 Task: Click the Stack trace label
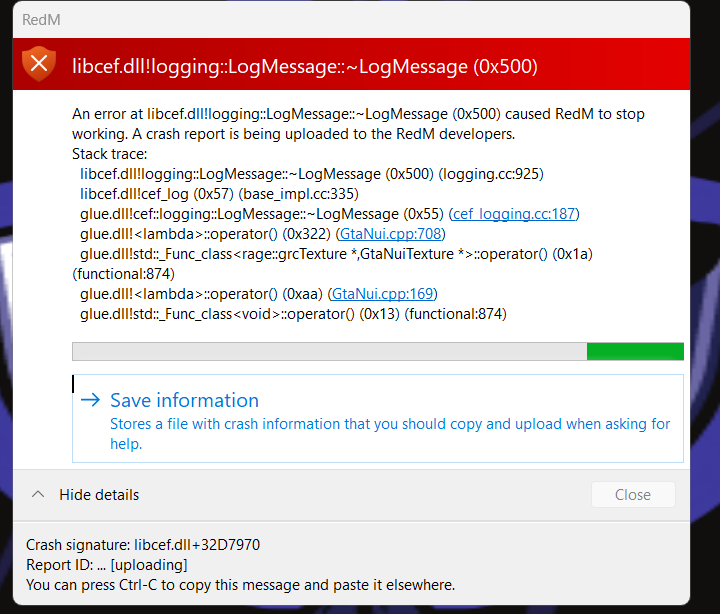109,154
